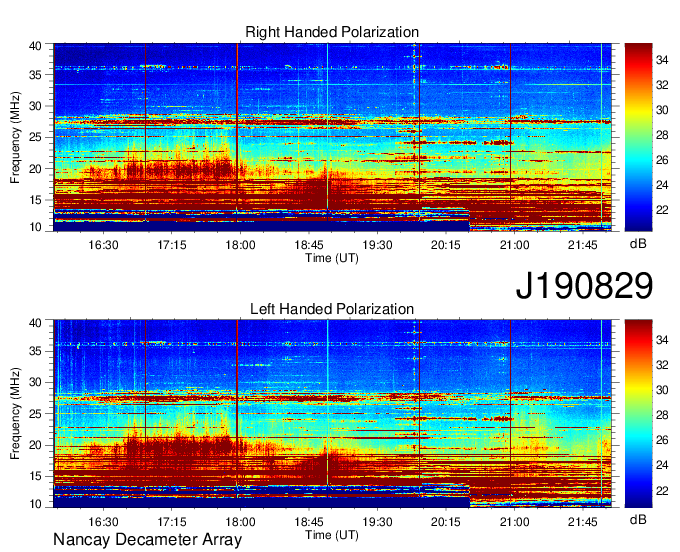Screen dimensions: 680x552
Task: Click the Left Handed Polarization spectrogram
Action: pyautogui.click(x=332, y=414)
